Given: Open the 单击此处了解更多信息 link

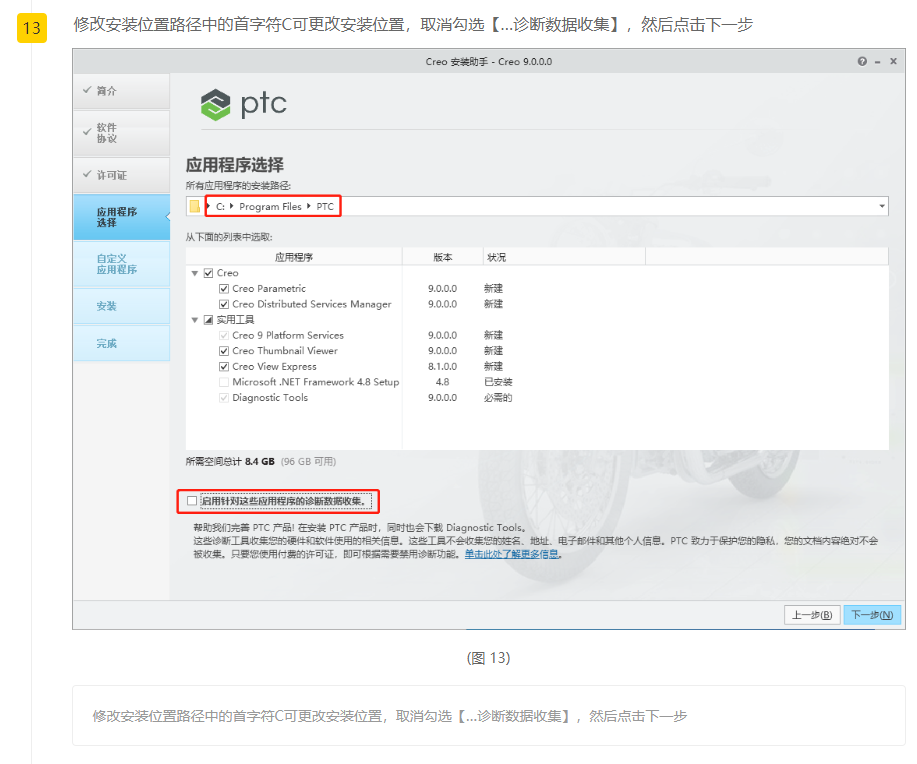Looking at the screenshot, I should click(x=512, y=554).
